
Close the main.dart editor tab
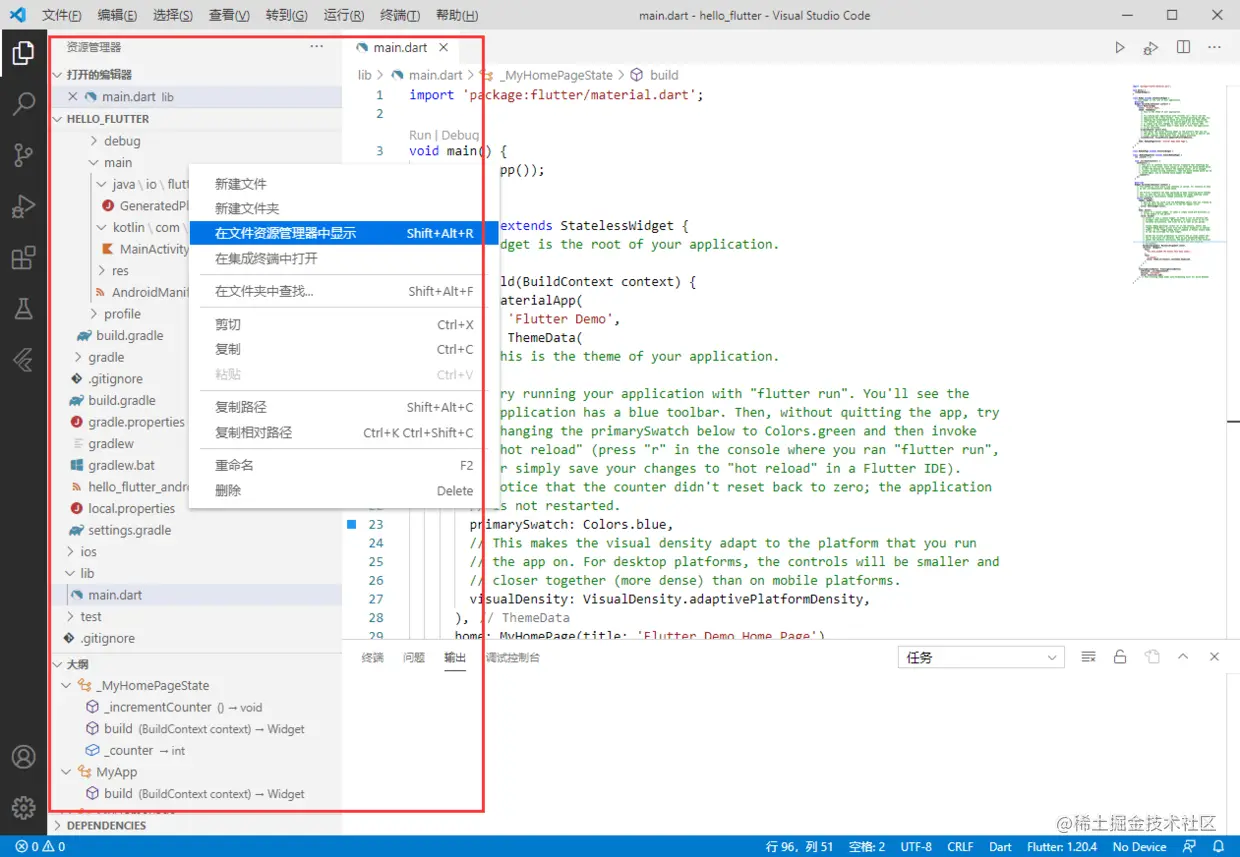443,47
